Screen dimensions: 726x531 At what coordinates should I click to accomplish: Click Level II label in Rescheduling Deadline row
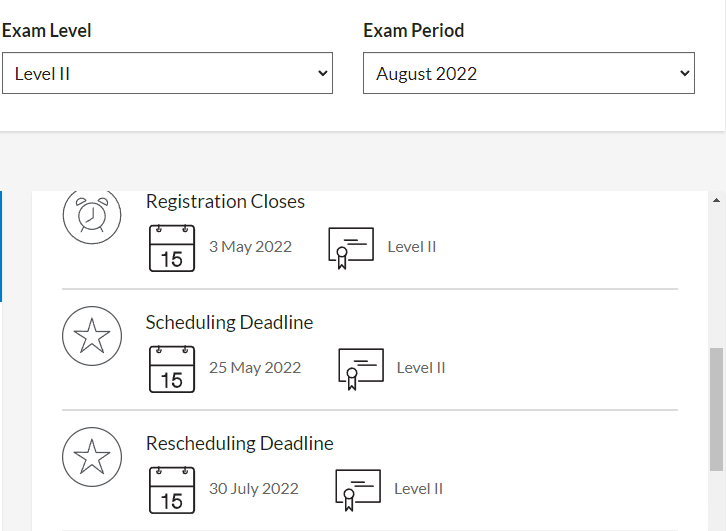coord(418,489)
